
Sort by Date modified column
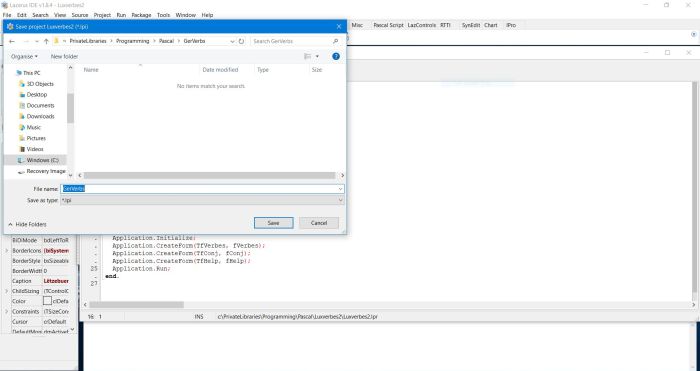click(x=220, y=70)
